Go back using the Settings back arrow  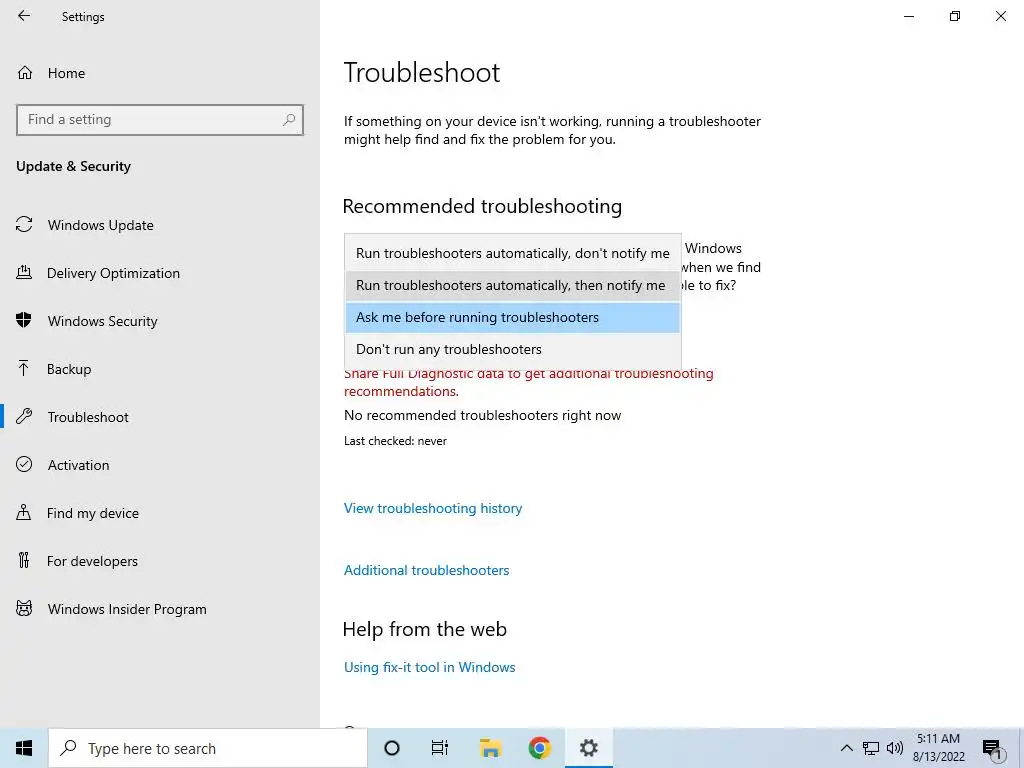24,16
